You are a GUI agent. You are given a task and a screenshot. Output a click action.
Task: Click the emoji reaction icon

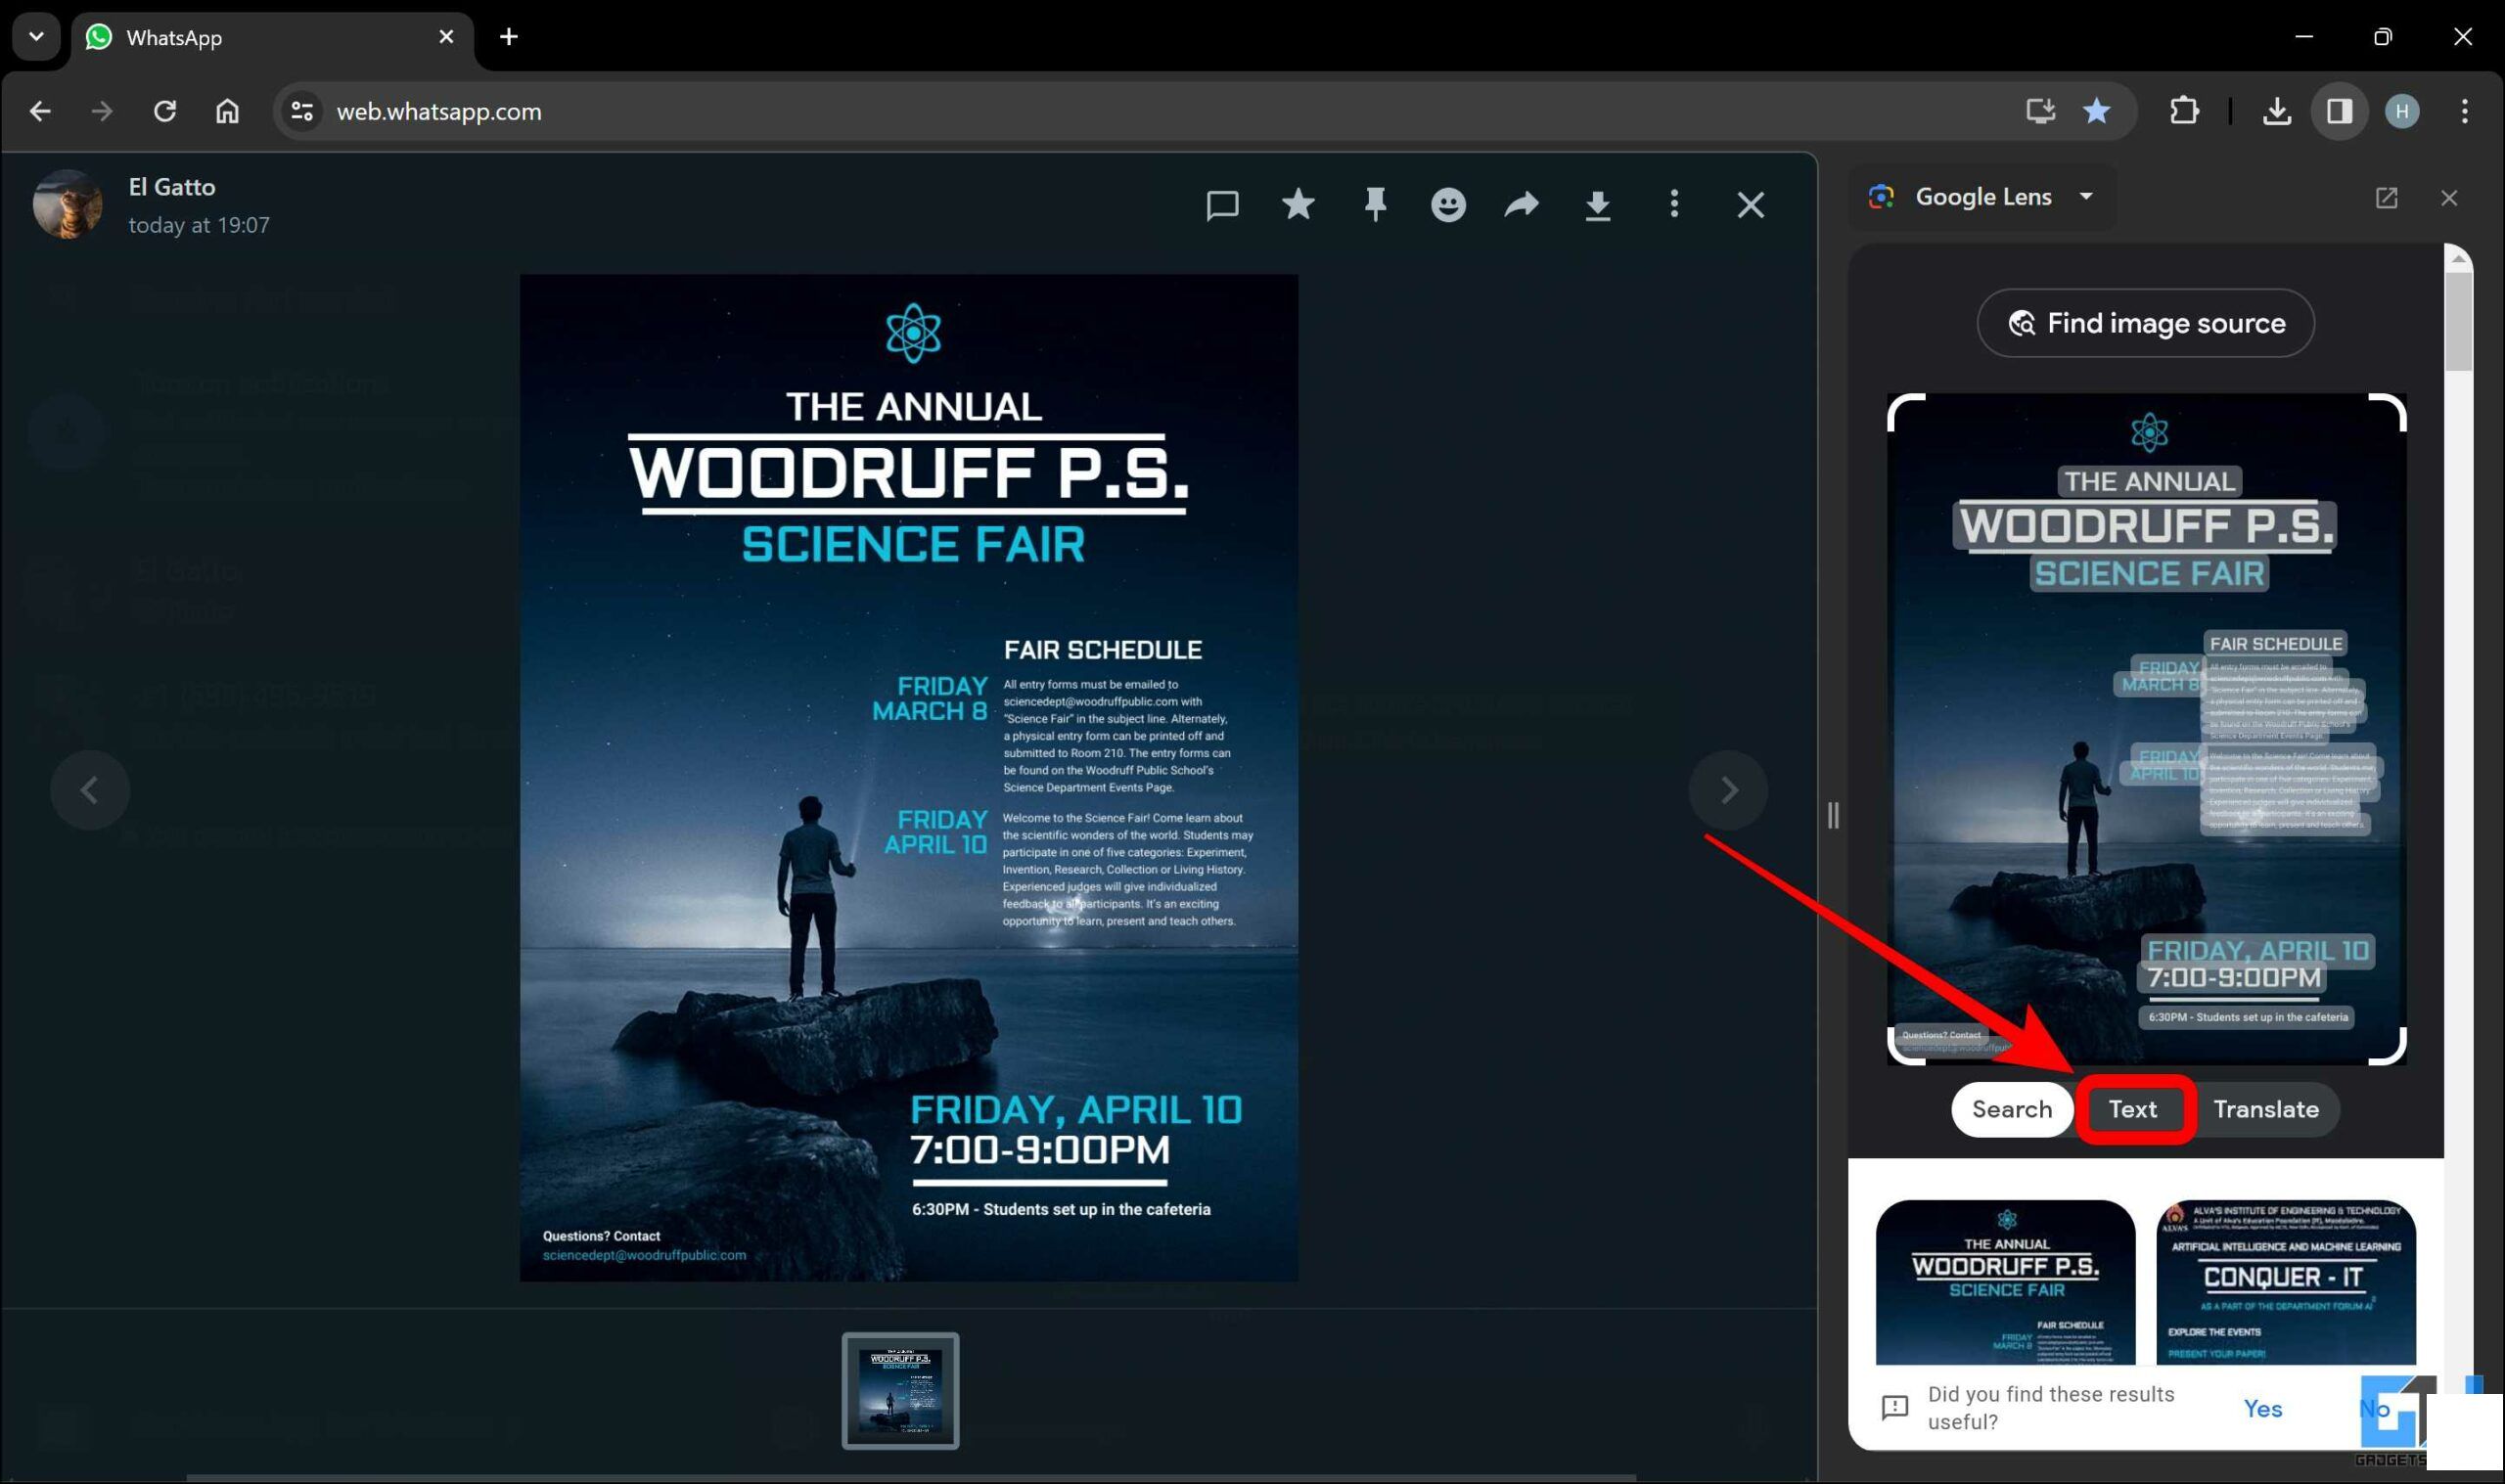[x=1447, y=203]
